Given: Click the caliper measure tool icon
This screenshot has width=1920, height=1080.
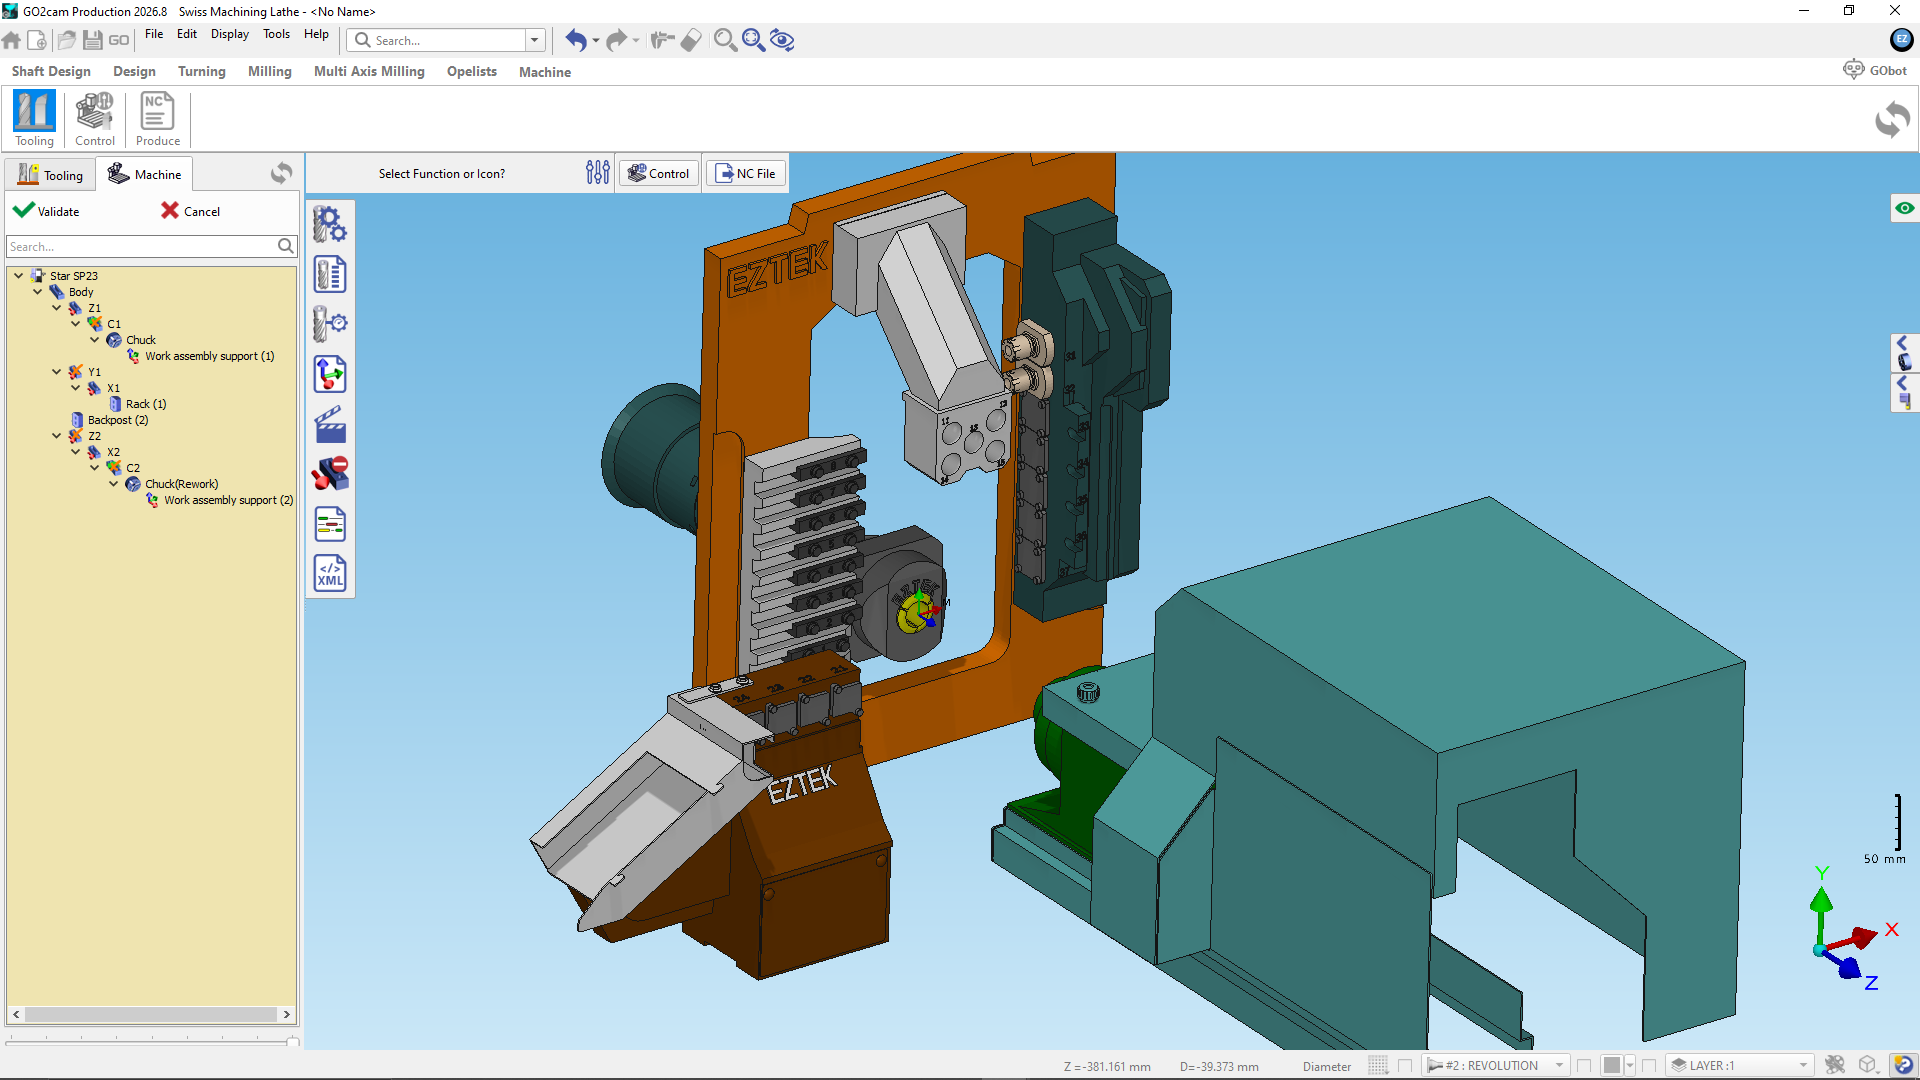Looking at the screenshot, I should [x=661, y=40].
